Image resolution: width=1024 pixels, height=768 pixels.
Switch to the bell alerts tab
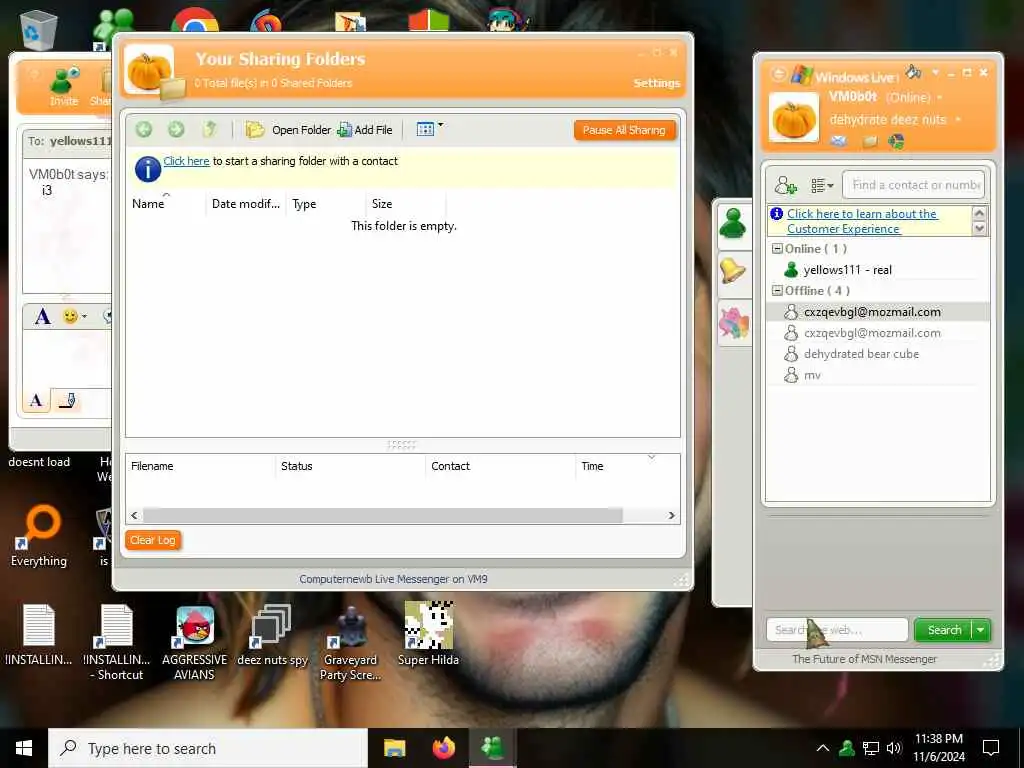click(x=733, y=270)
